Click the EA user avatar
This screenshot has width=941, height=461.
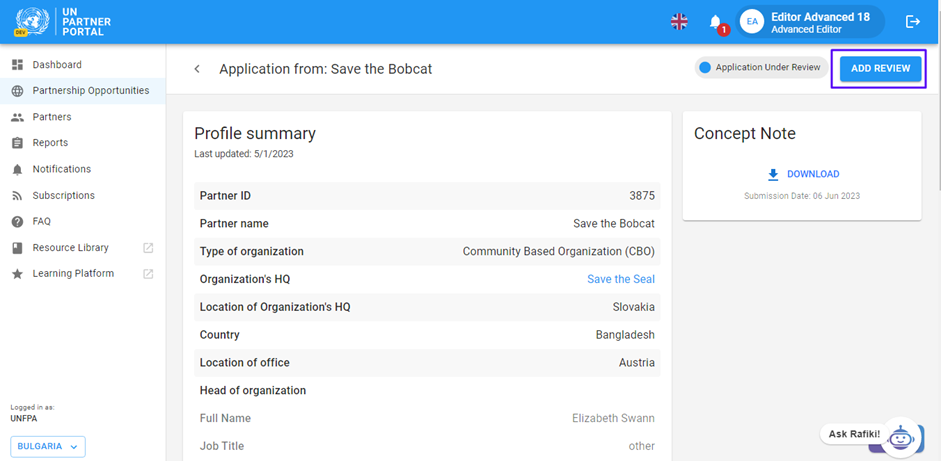click(x=752, y=22)
